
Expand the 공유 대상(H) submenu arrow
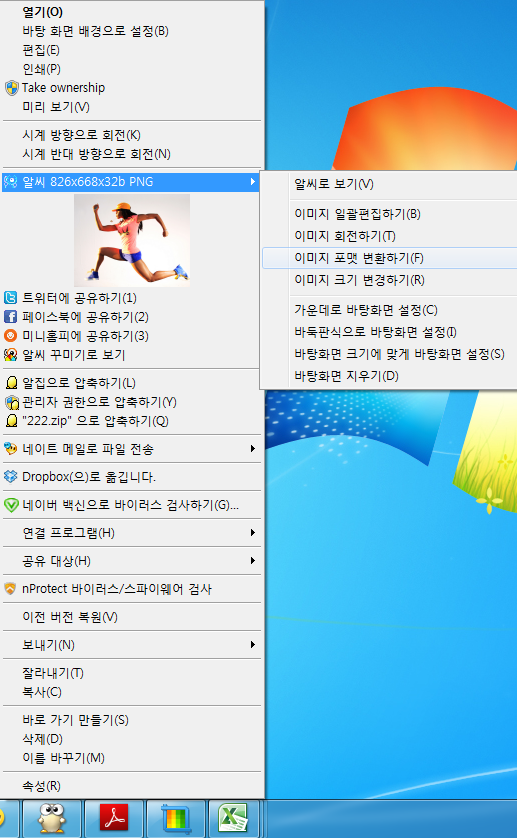pyautogui.click(x=252, y=561)
